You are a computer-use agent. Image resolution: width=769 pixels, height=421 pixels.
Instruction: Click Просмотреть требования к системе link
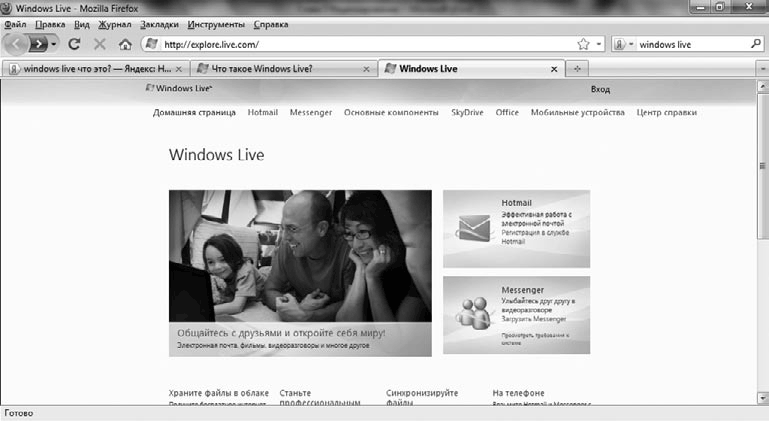point(535,339)
